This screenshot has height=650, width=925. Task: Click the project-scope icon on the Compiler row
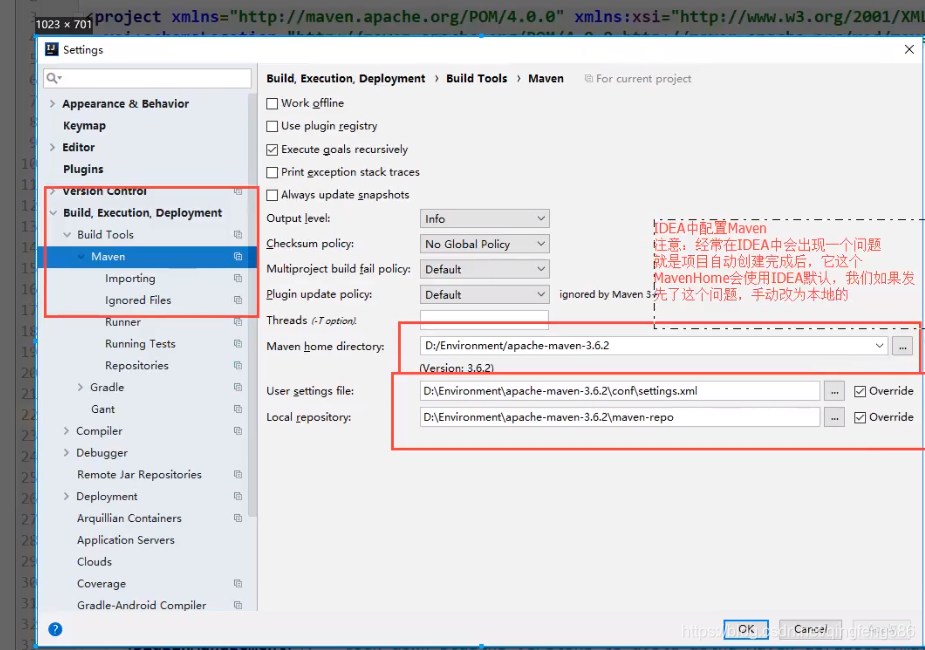[238, 431]
